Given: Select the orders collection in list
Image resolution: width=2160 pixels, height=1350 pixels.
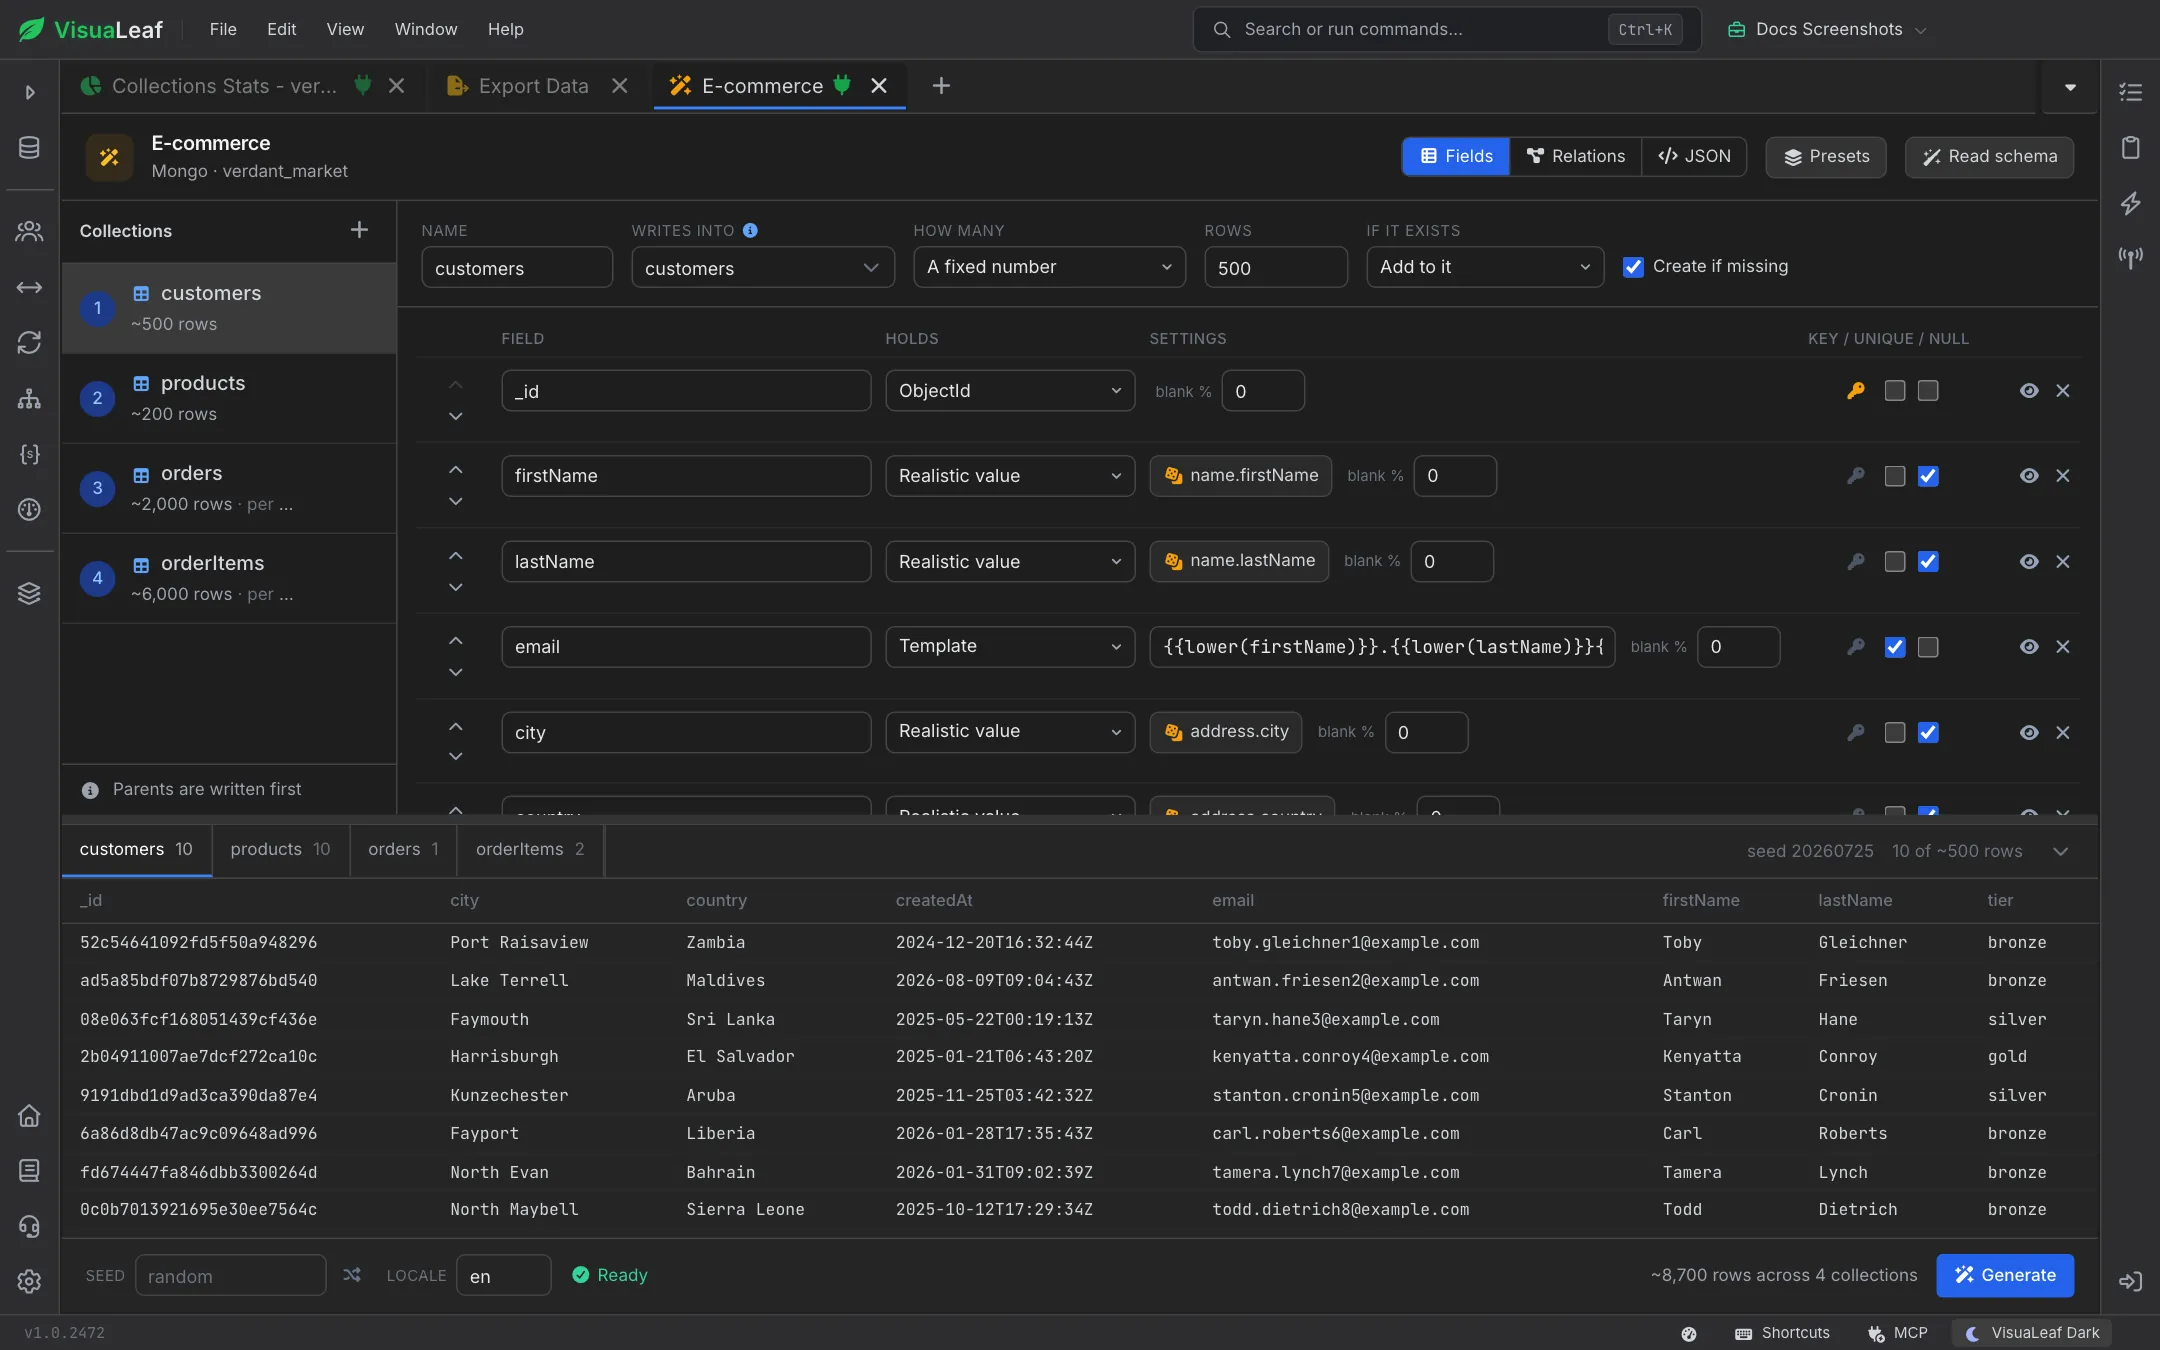Looking at the screenshot, I should click(229, 488).
